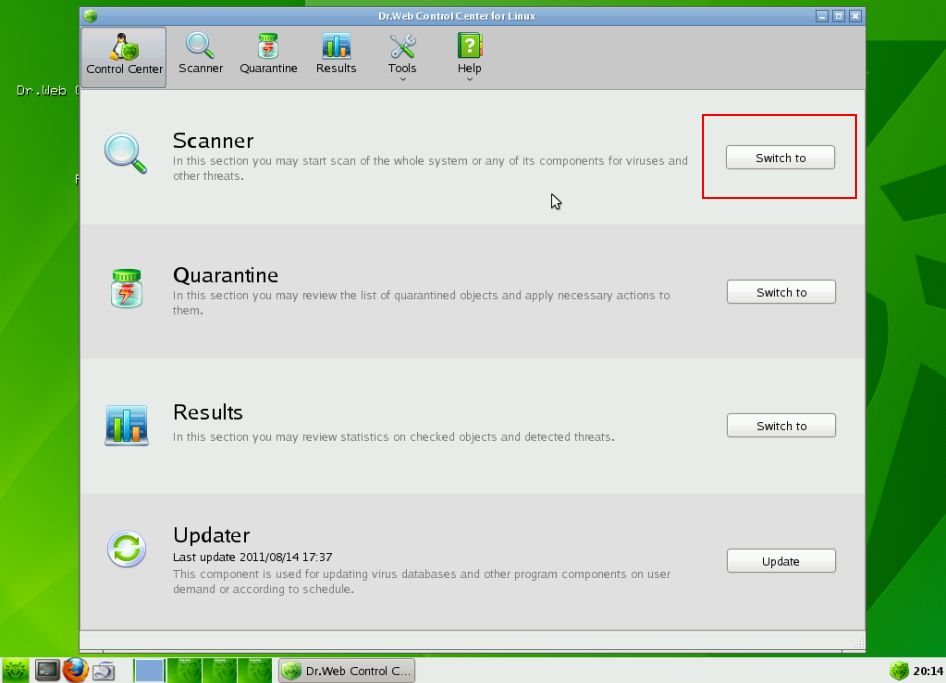This screenshot has height=683, width=946.
Task: Expand the Tools toolbar menu
Action: (402, 57)
